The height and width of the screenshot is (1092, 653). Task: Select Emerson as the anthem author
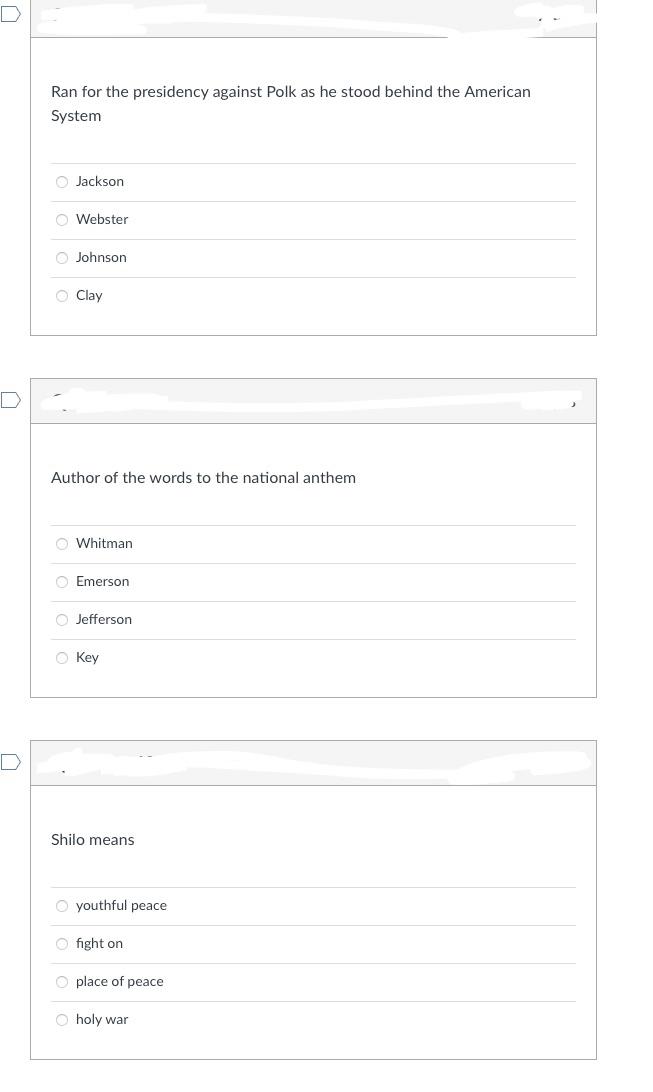pos(62,582)
